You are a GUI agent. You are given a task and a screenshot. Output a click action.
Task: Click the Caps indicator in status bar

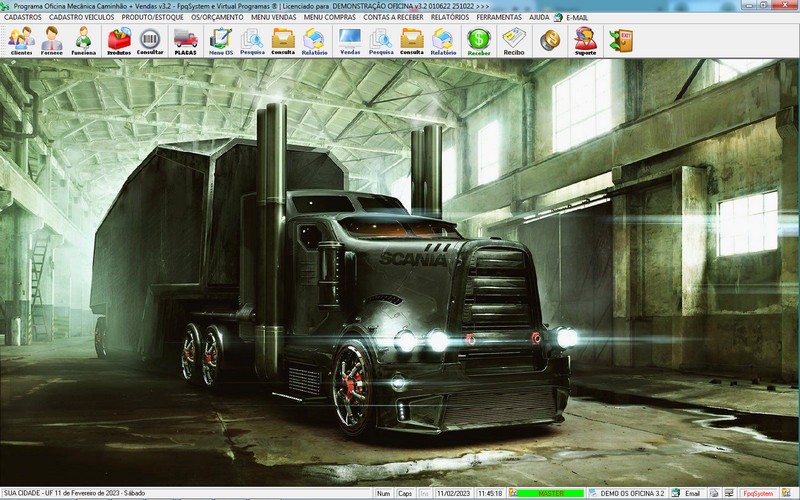[x=405, y=493]
